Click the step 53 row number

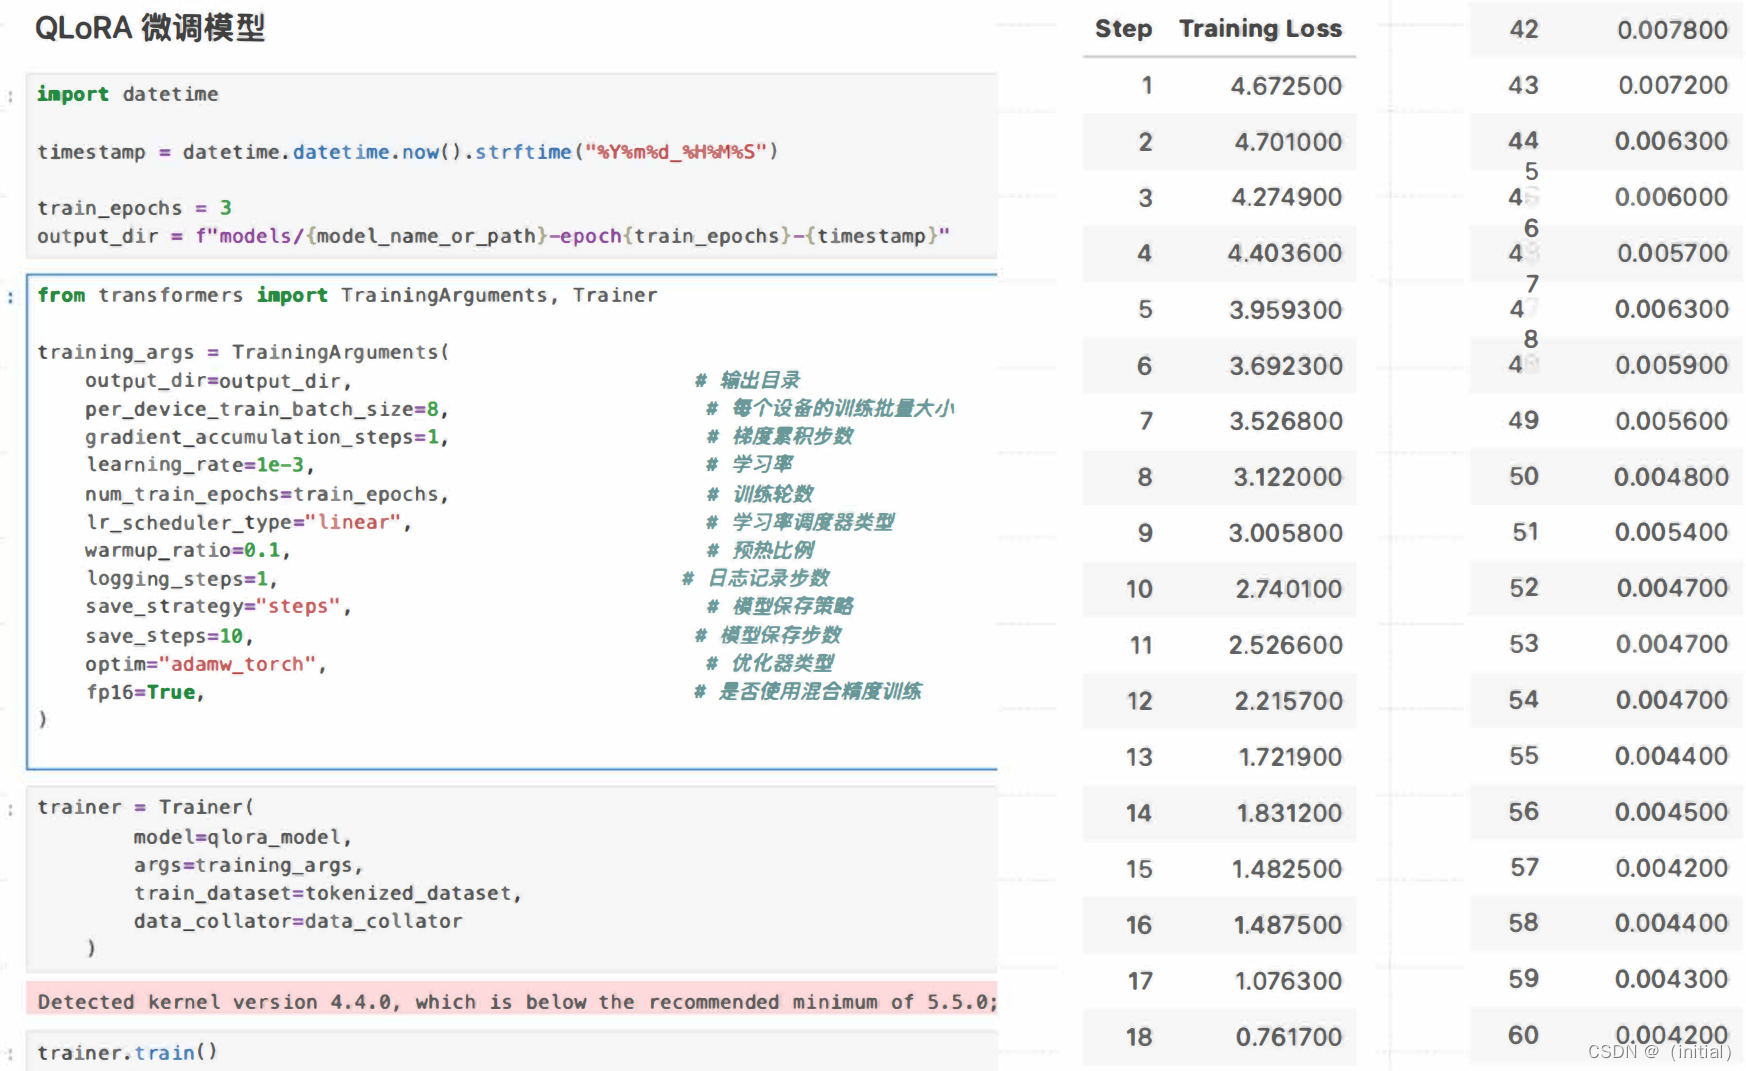1524,644
